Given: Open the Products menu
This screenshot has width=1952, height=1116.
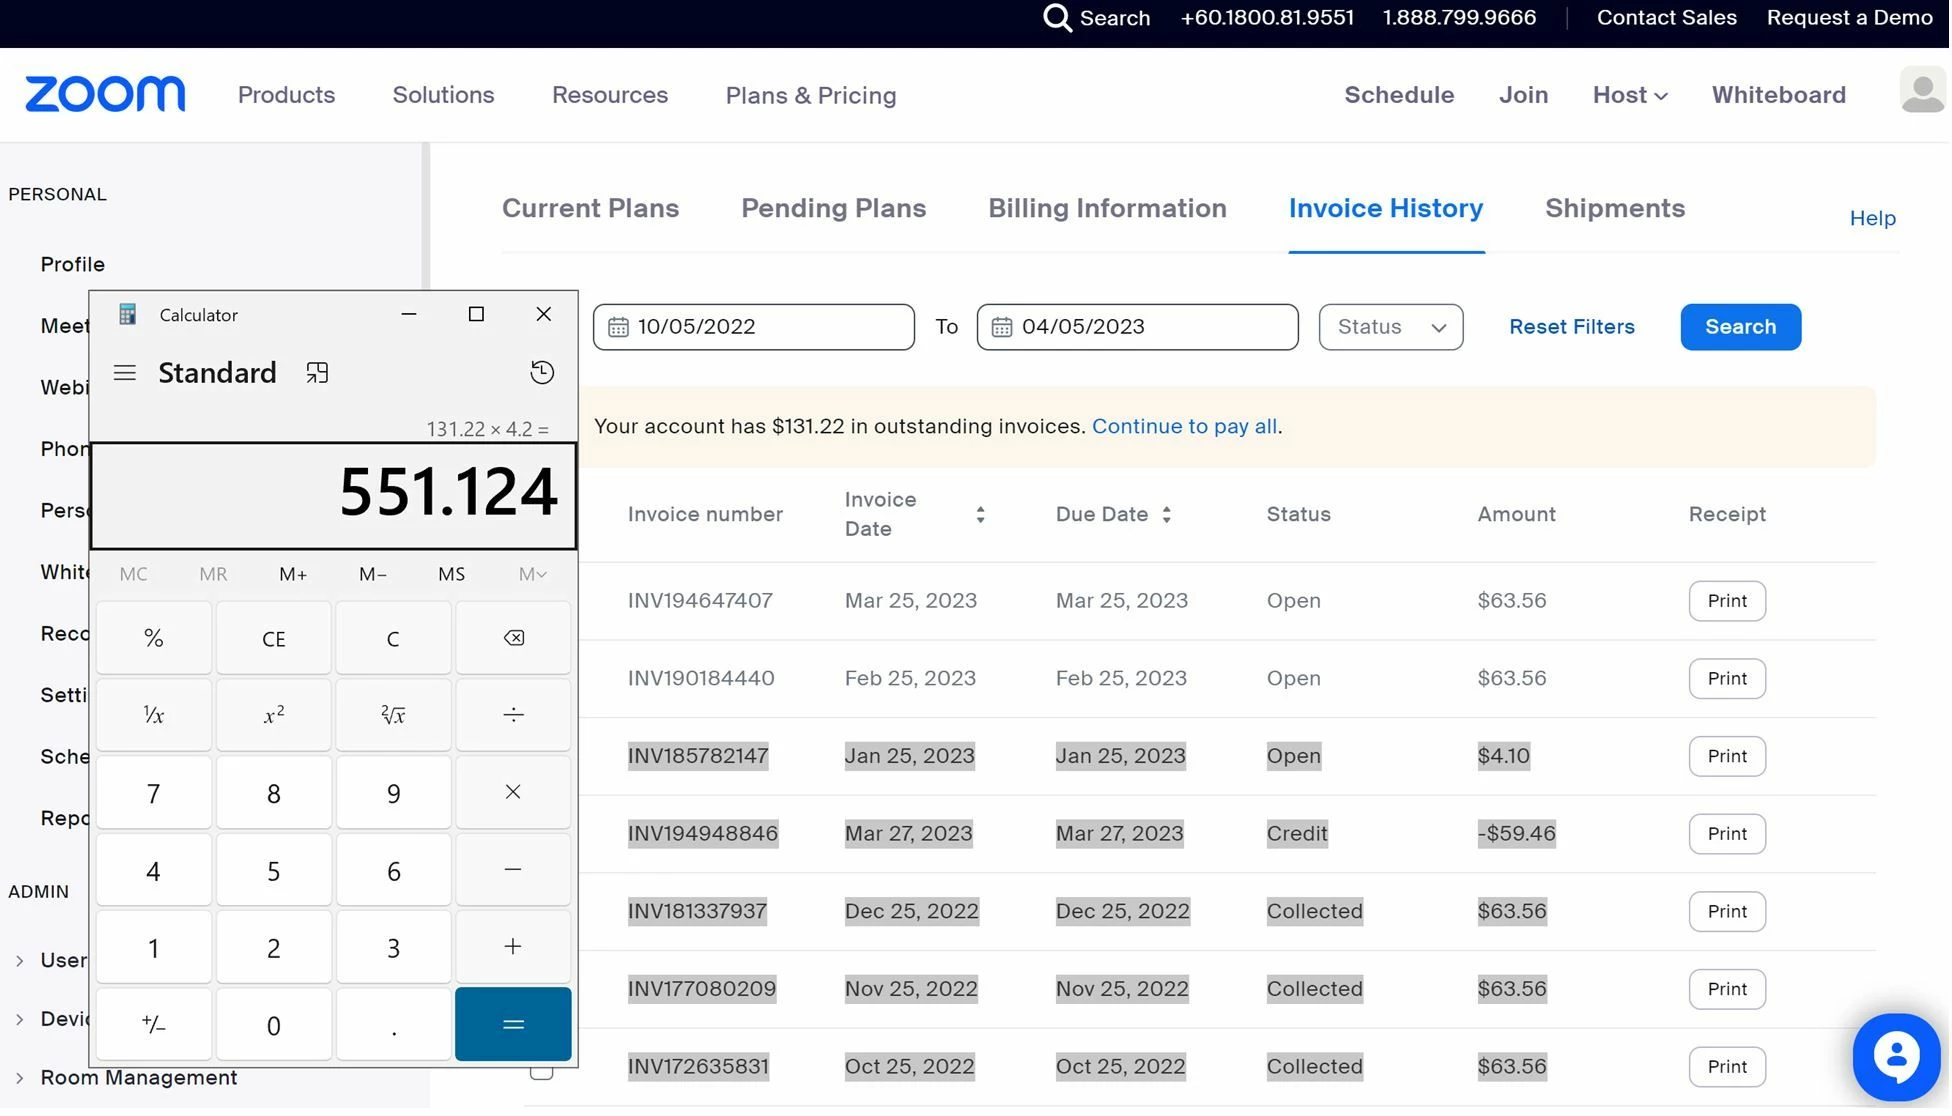Looking at the screenshot, I should point(286,95).
